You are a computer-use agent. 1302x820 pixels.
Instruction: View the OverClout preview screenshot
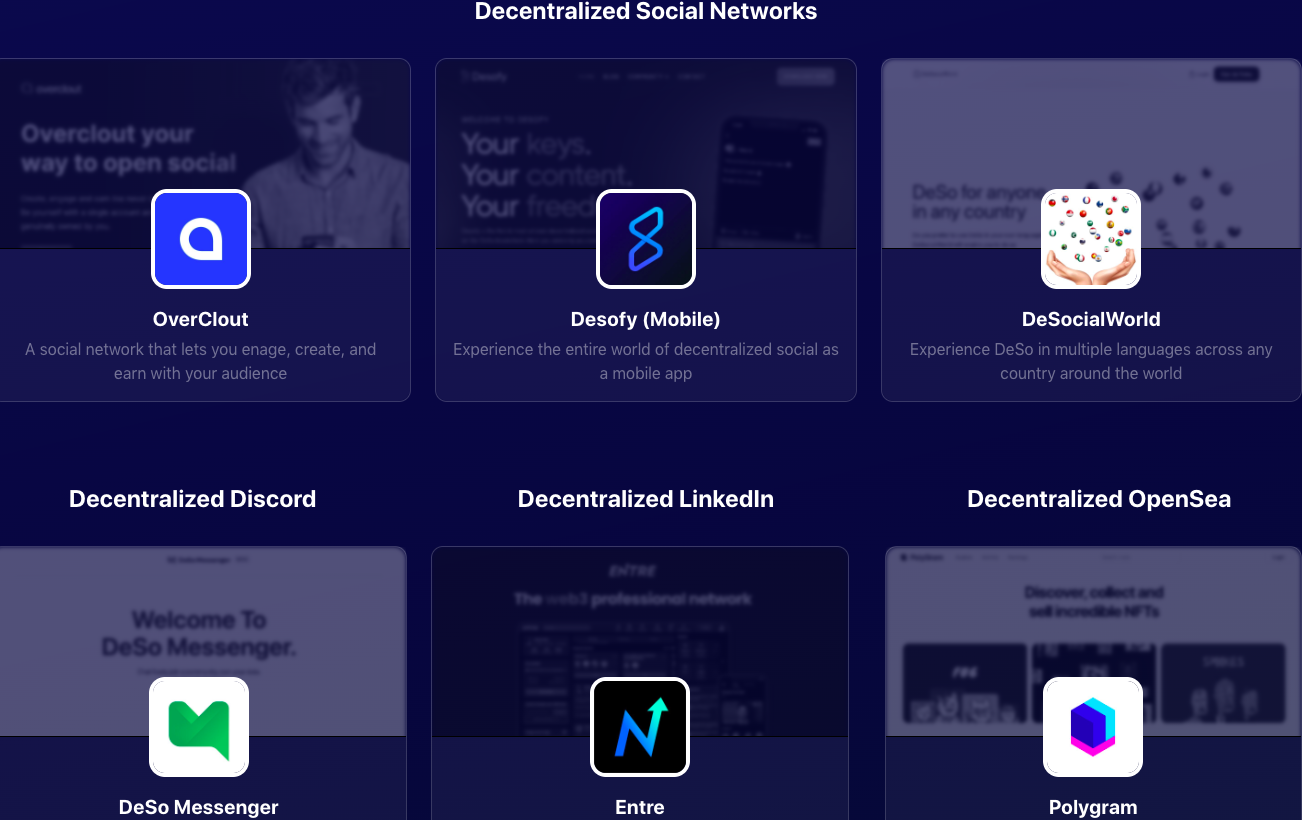click(x=205, y=153)
